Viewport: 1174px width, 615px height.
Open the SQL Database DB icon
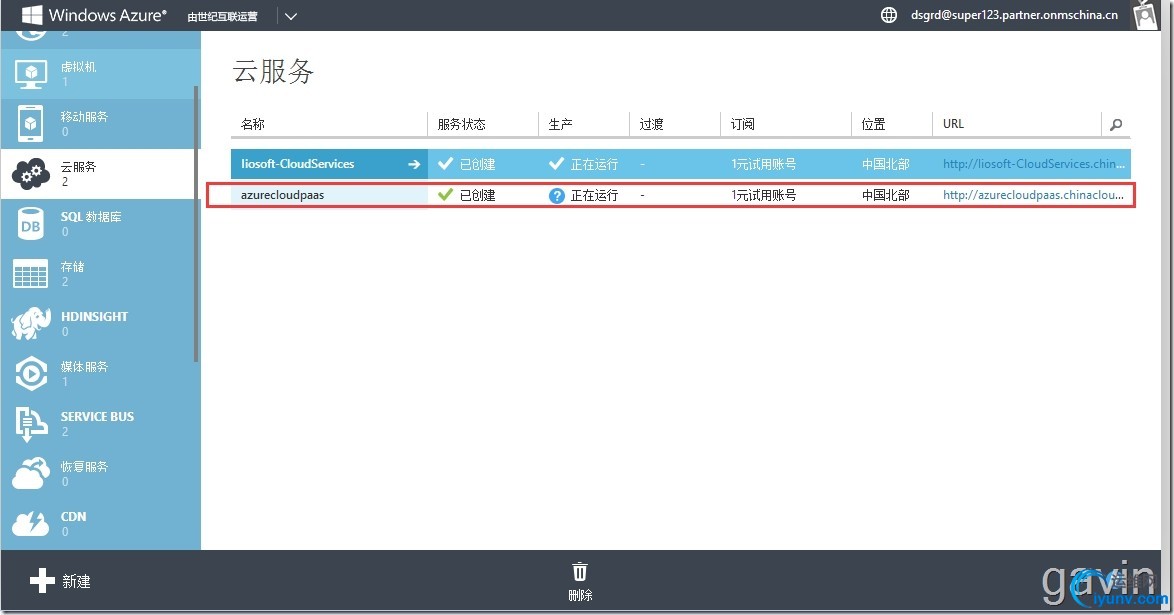click(31, 224)
